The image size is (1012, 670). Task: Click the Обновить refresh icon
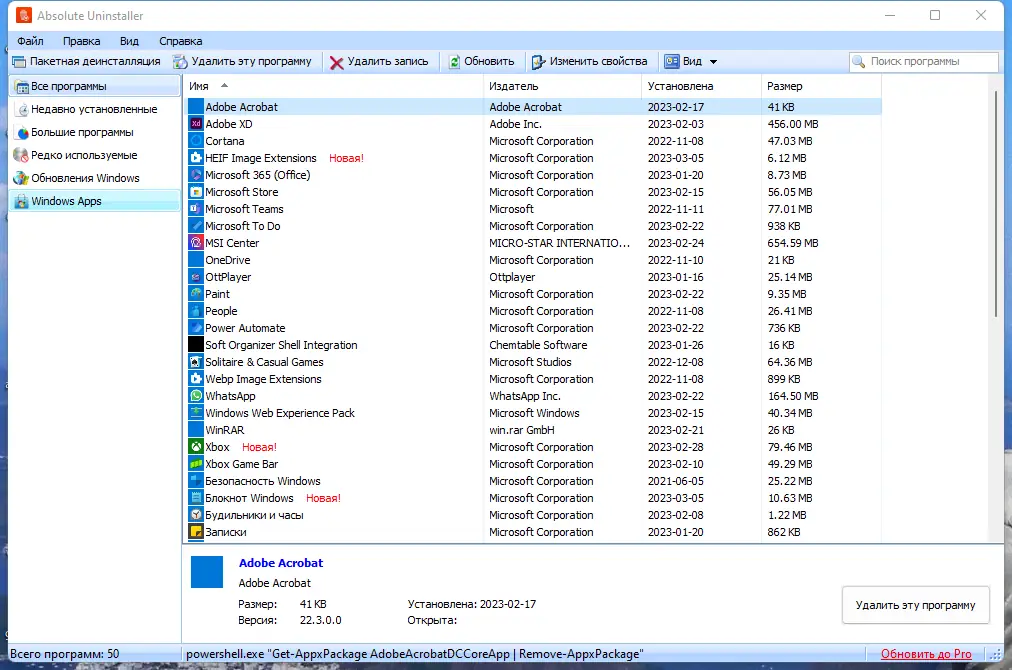(454, 62)
